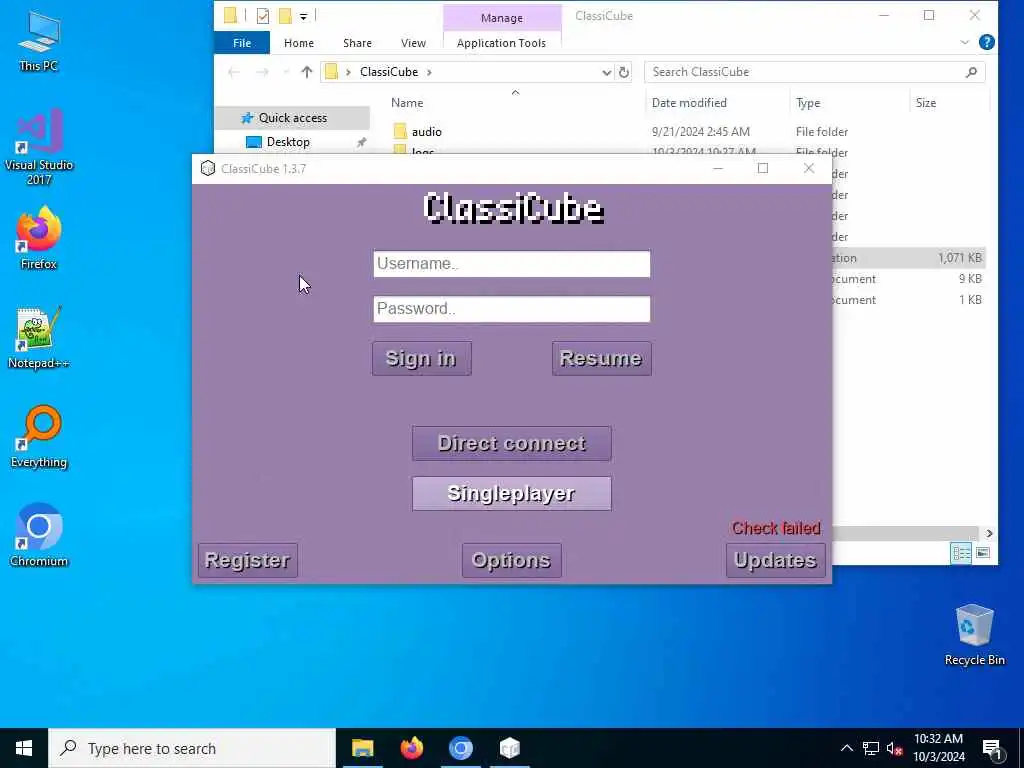Click horizontal scrollbar right arrow in Explorer
Viewport: 1024px width, 768px height.
coord(989,534)
